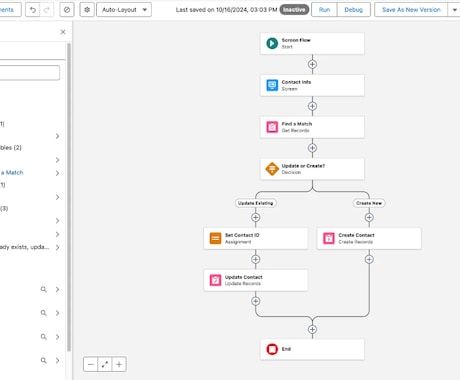The height and width of the screenshot is (380, 460).
Task: Select the Contact Info screen icon
Action: click(x=272, y=85)
